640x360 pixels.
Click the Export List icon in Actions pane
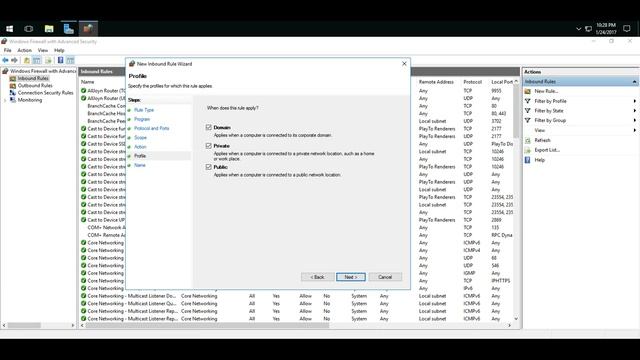pyautogui.click(x=528, y=150)
